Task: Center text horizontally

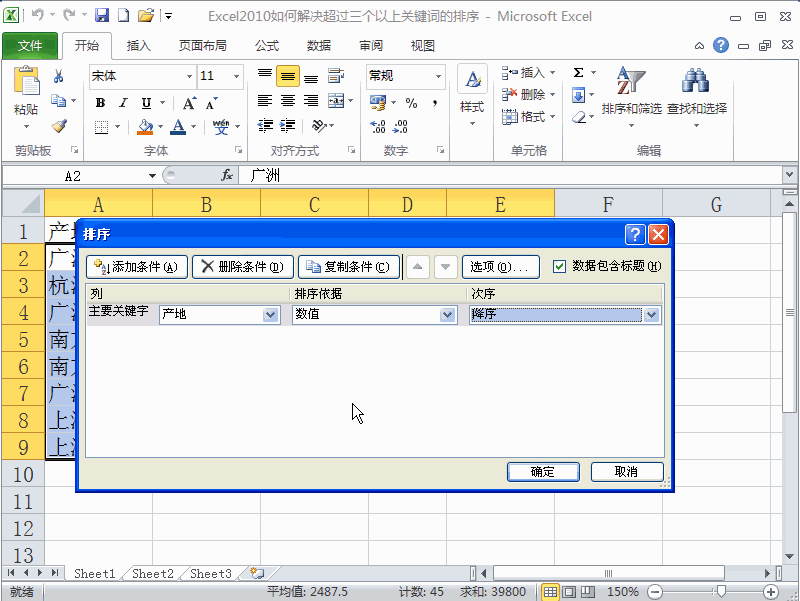Action: (x=288, y=101)
